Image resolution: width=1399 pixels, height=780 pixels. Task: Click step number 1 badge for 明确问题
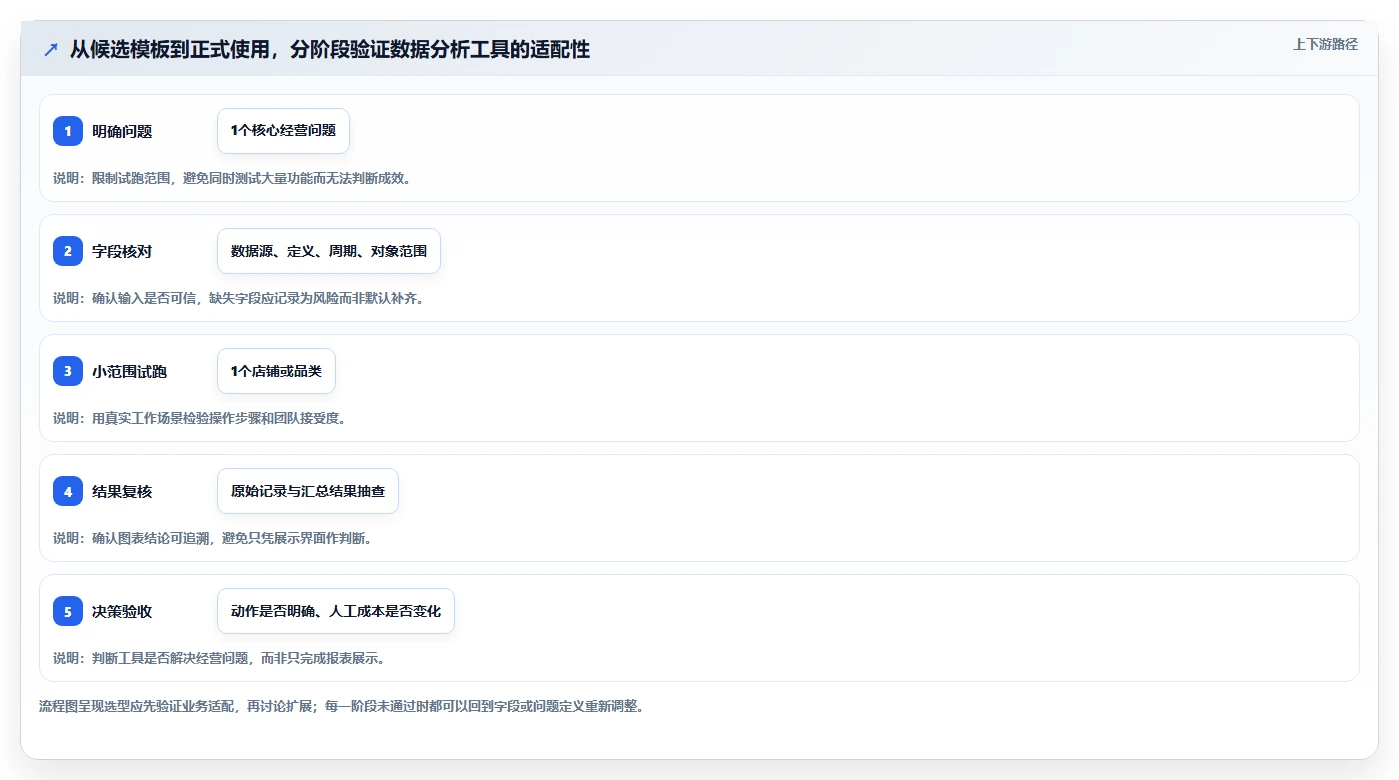point(68,131)
